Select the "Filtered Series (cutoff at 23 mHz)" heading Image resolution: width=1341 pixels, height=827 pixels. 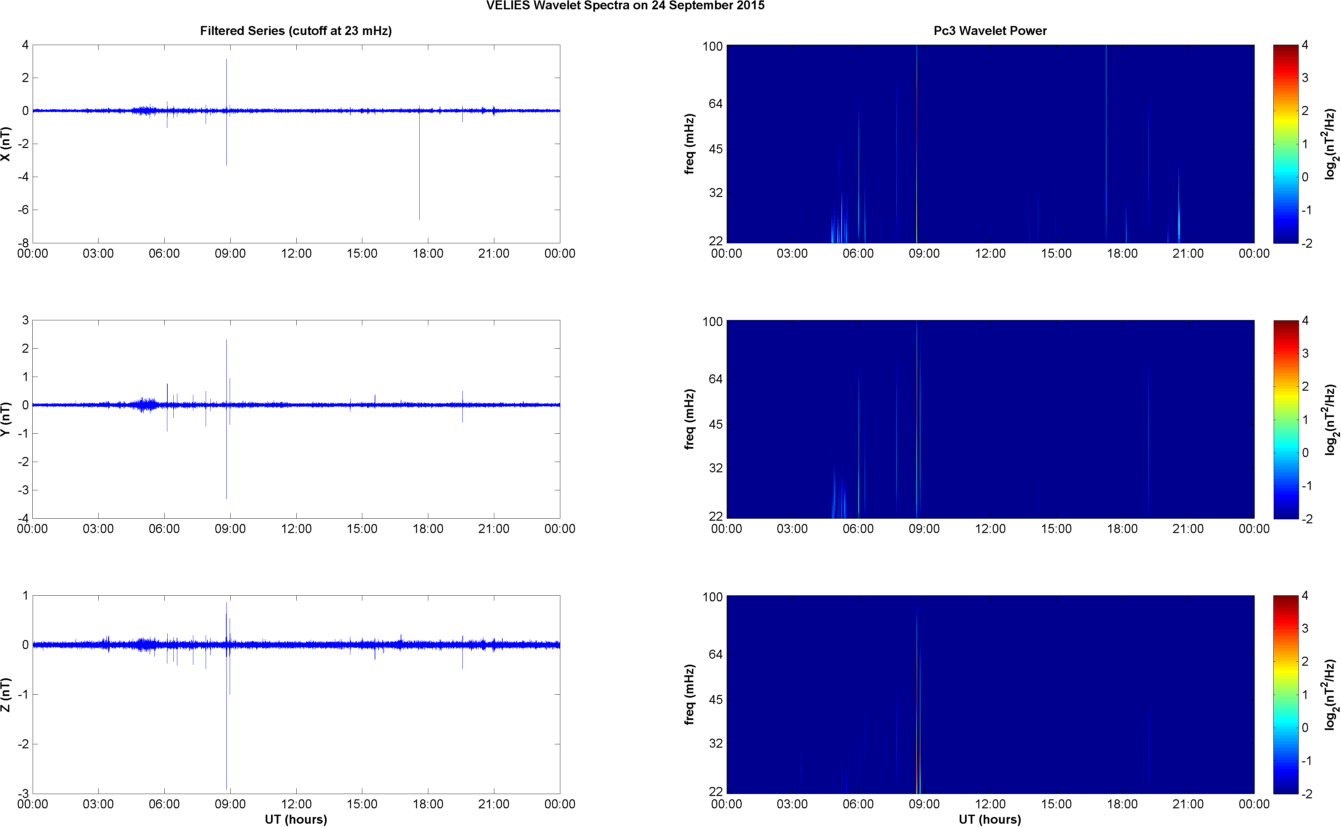pyautogui.click(x=296, y=31)
